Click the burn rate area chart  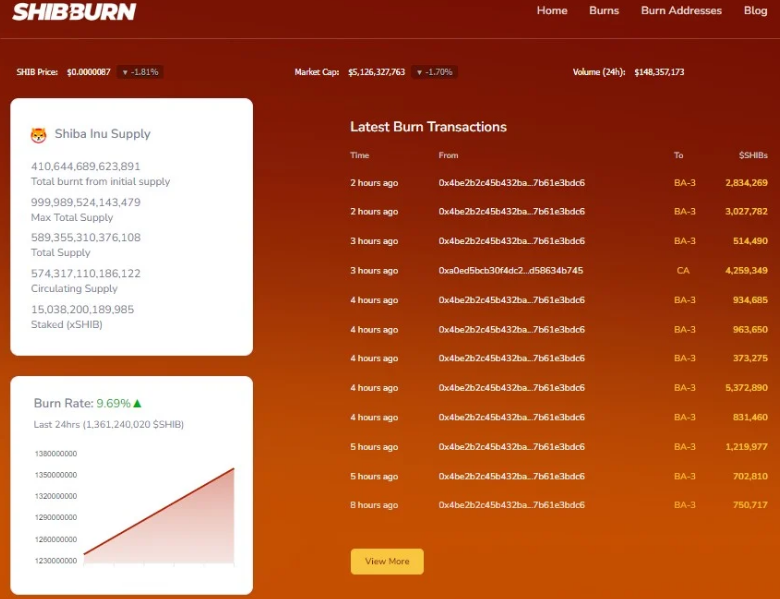coord(159,515)
